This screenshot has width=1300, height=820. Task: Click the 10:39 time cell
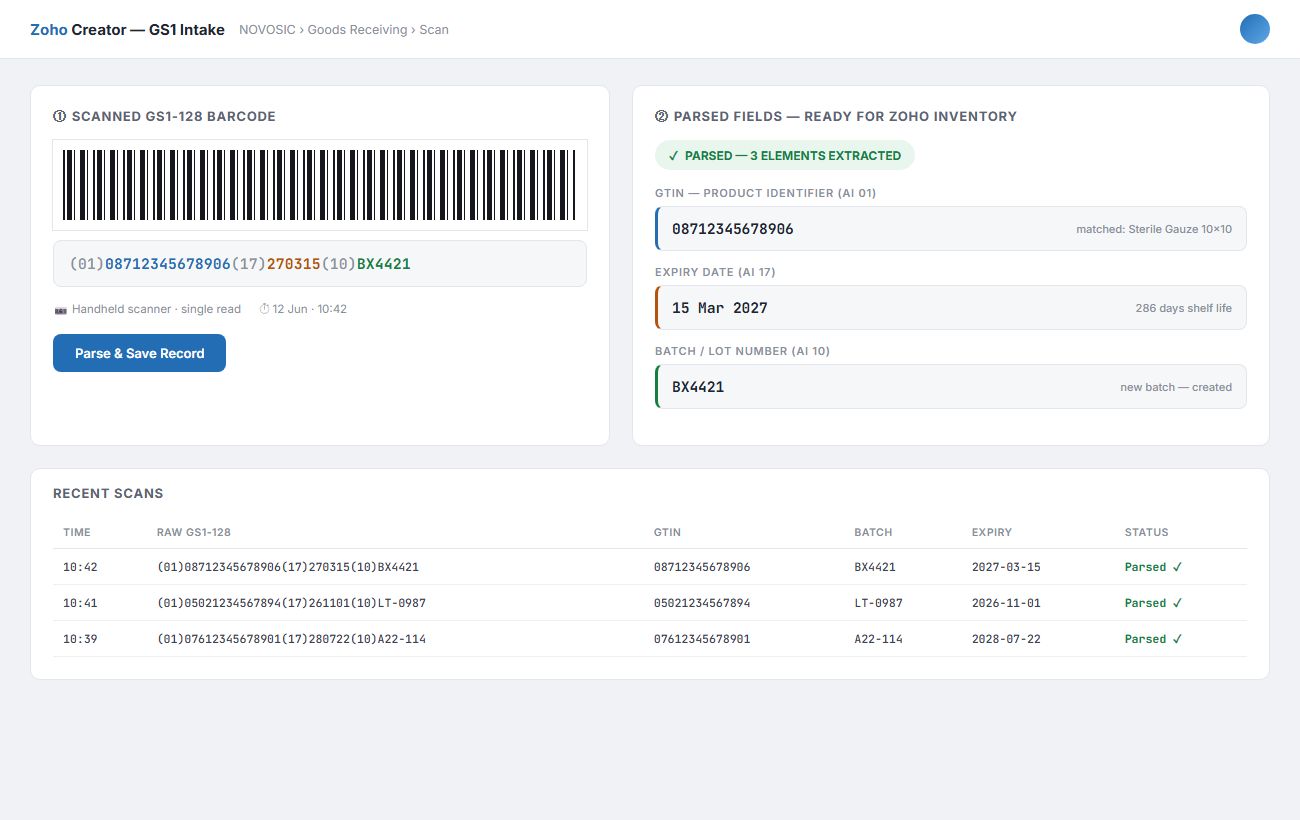click(80, 639)
